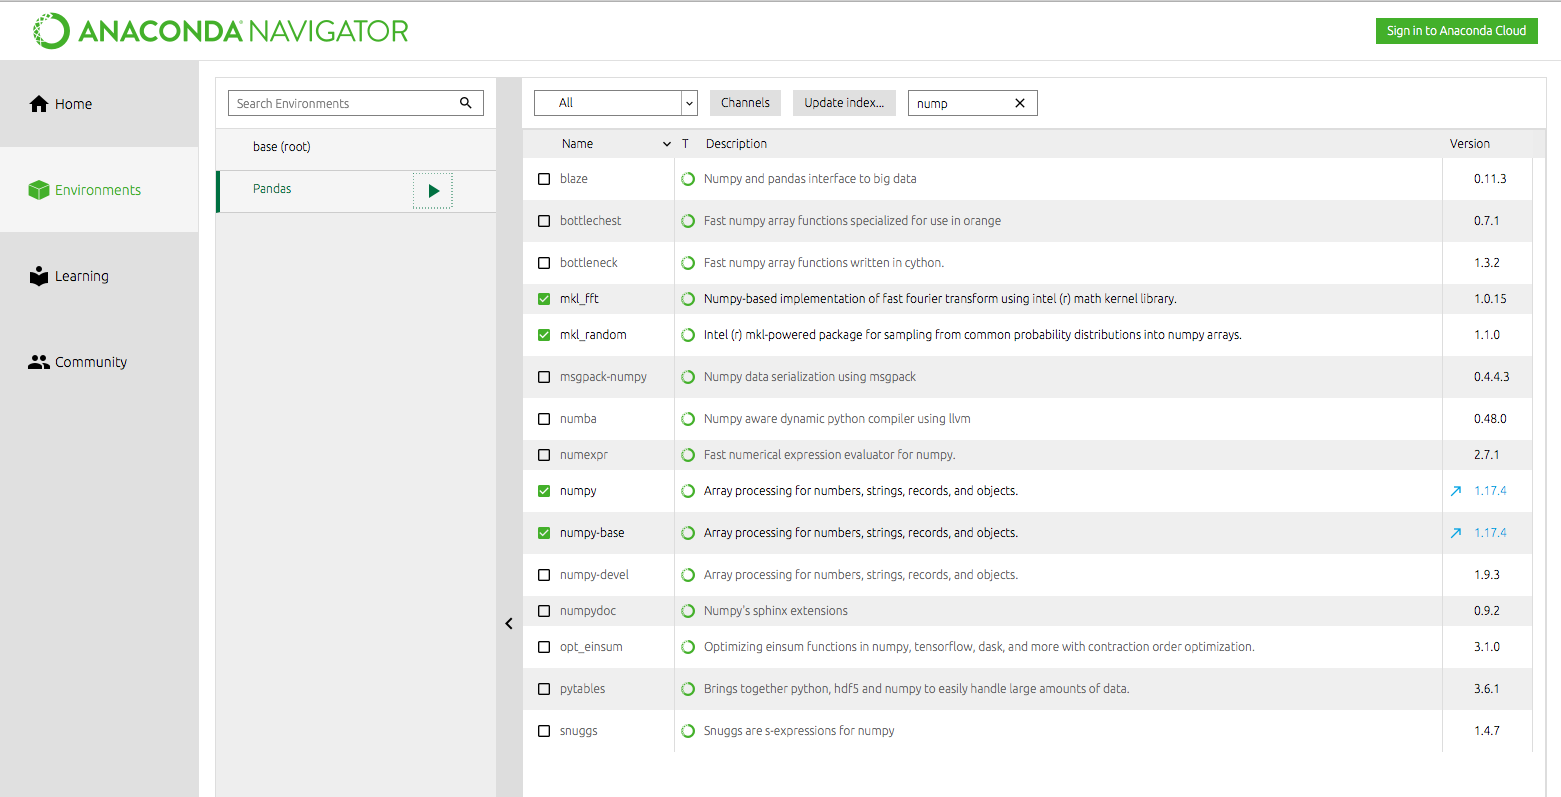Open the Home section icon

39,104
